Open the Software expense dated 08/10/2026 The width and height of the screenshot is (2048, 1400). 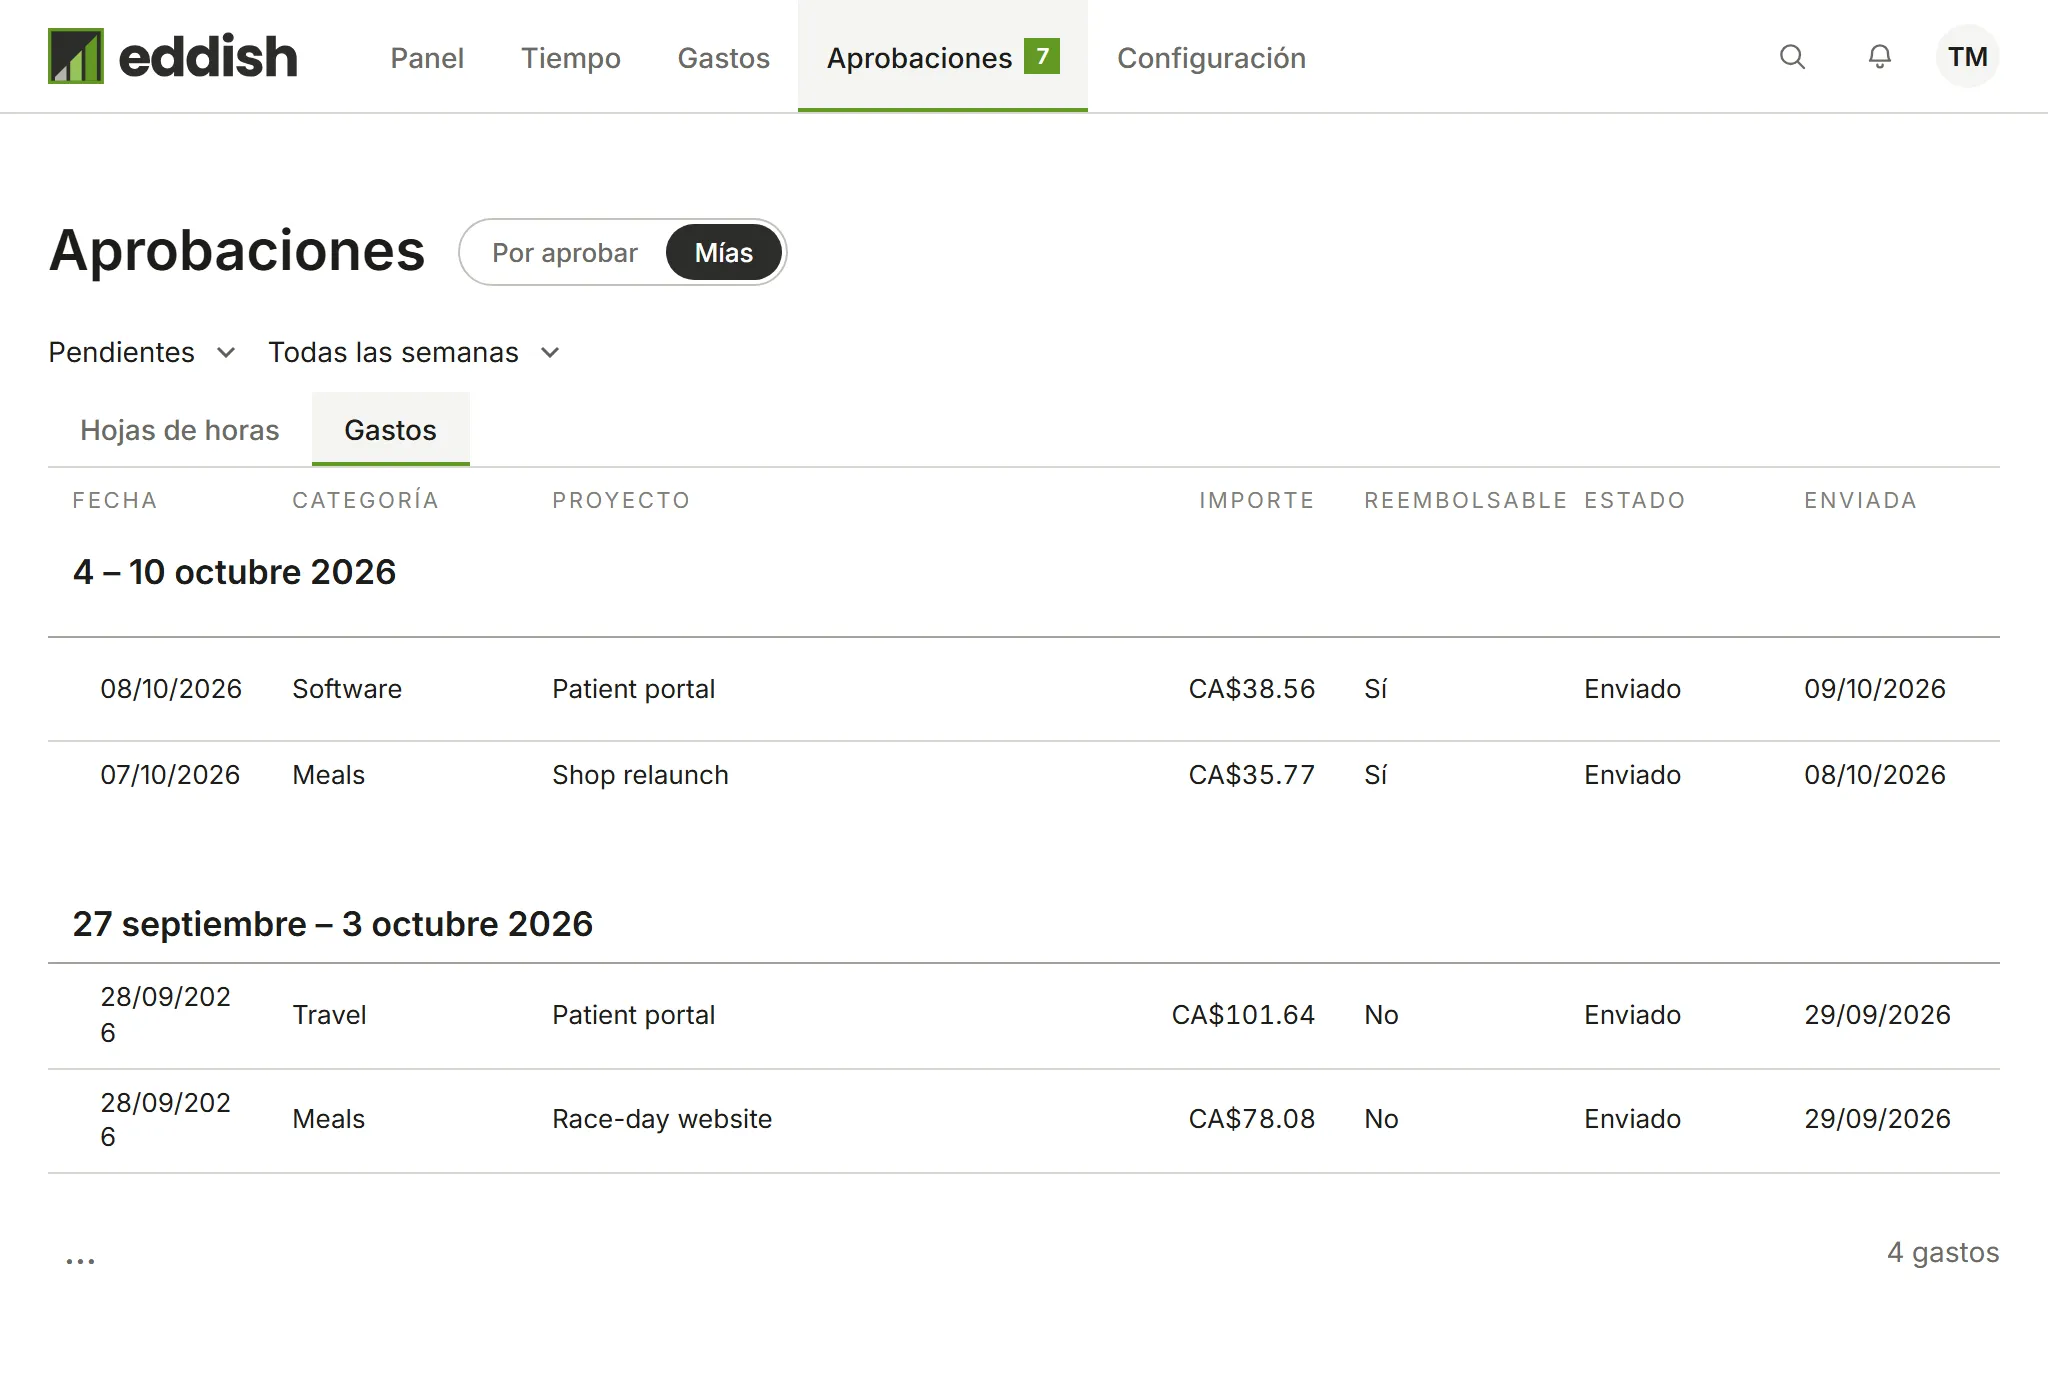(x=1024, y=689)
